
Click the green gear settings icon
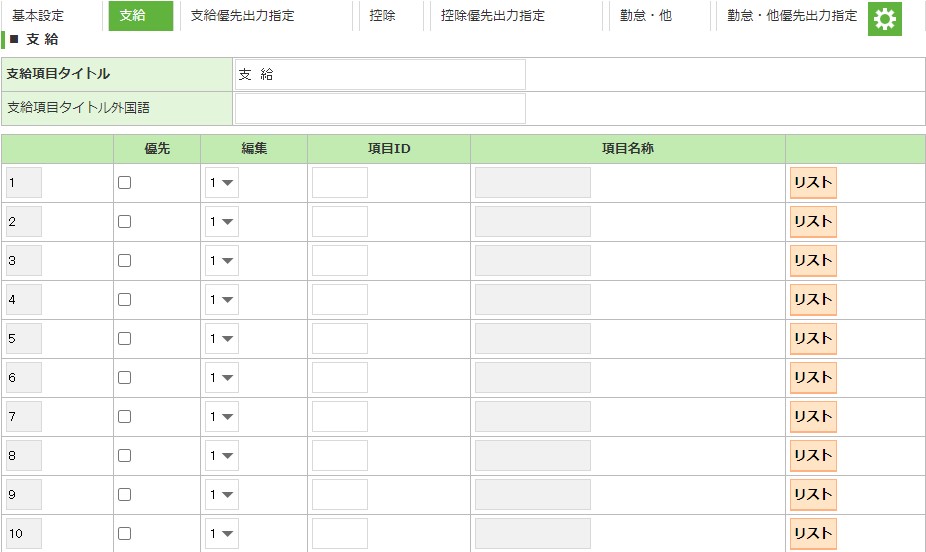click(884, 19)
